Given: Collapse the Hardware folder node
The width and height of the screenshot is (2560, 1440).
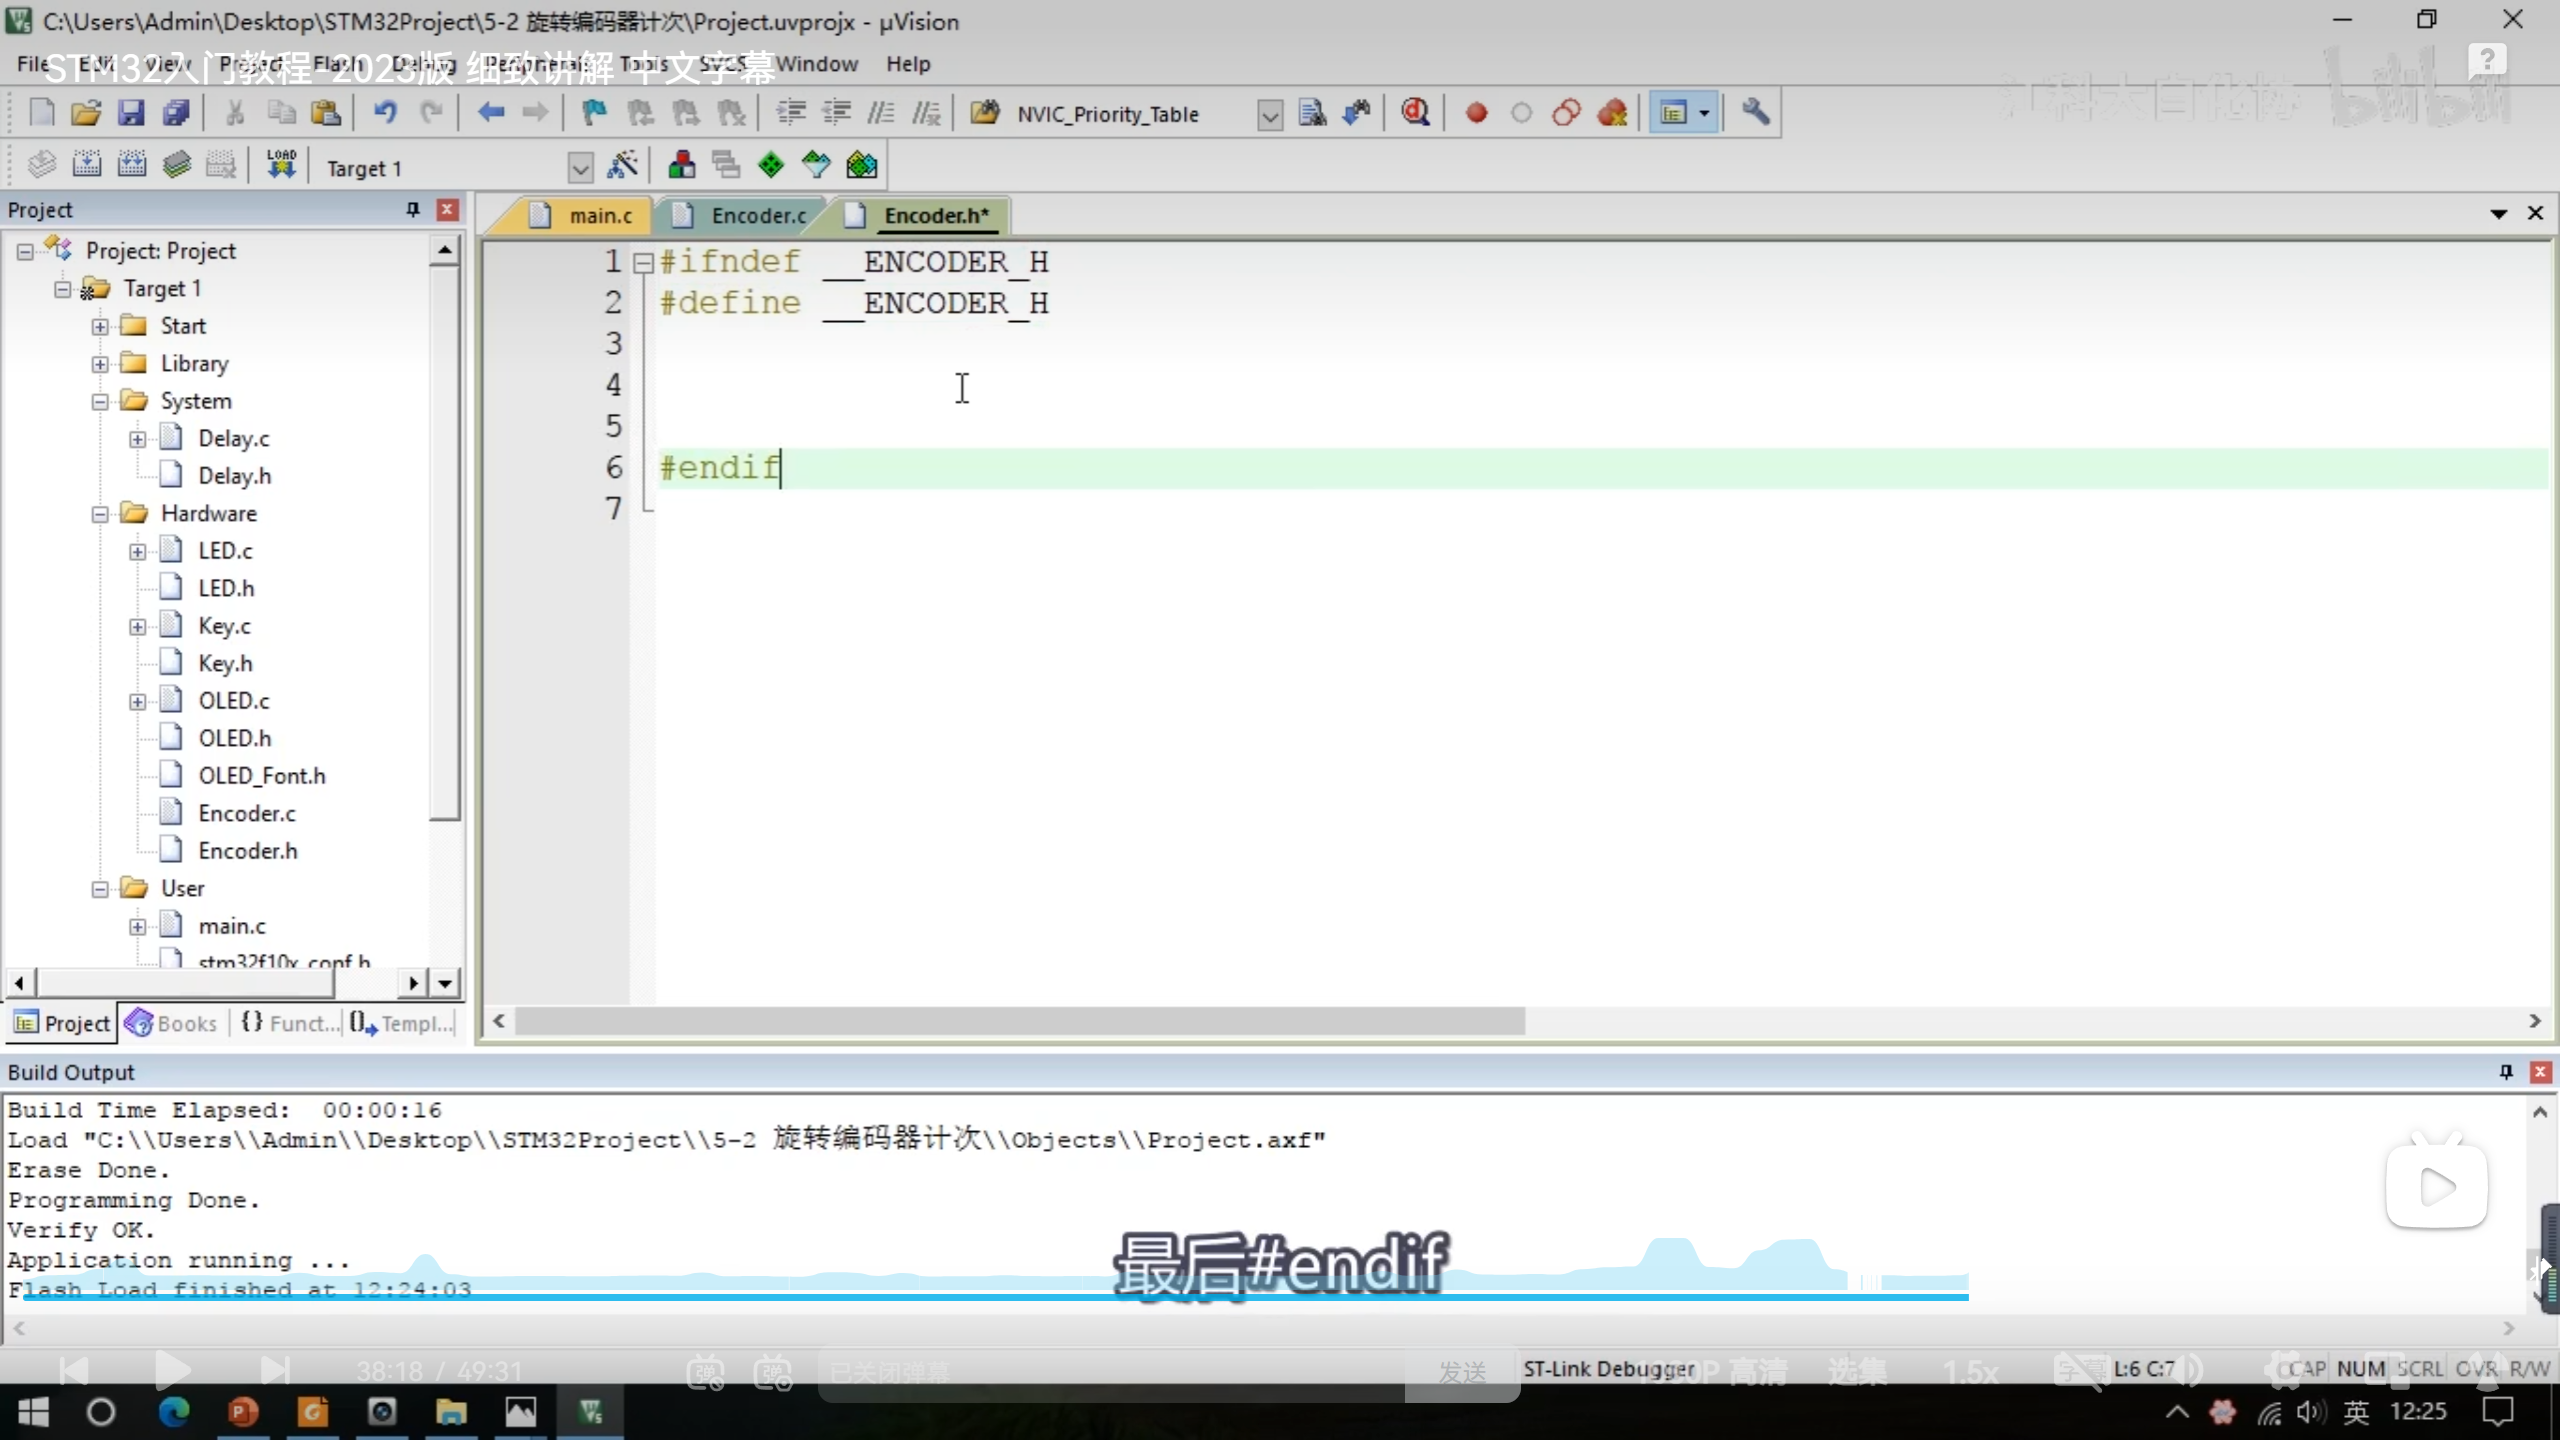Looking at the screenshot, I should 100,514.
